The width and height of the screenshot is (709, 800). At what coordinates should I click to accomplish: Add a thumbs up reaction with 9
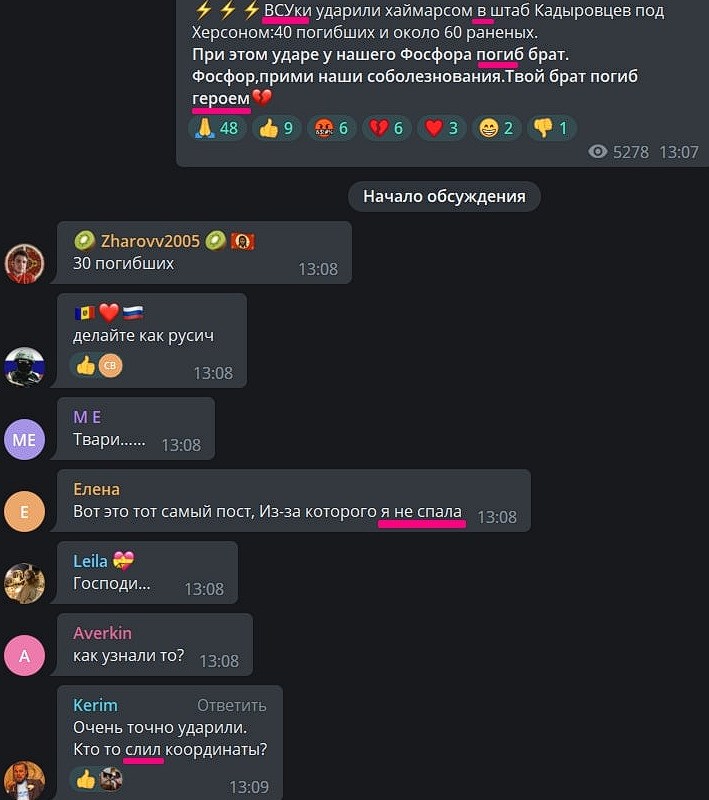(x=276, y=128)
